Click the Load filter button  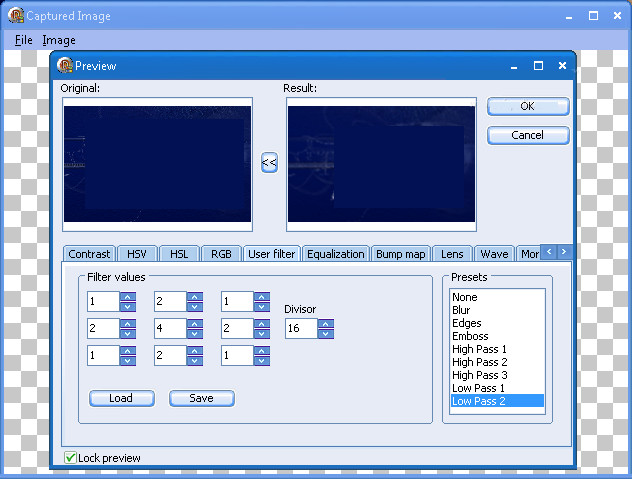click(121, 398)
